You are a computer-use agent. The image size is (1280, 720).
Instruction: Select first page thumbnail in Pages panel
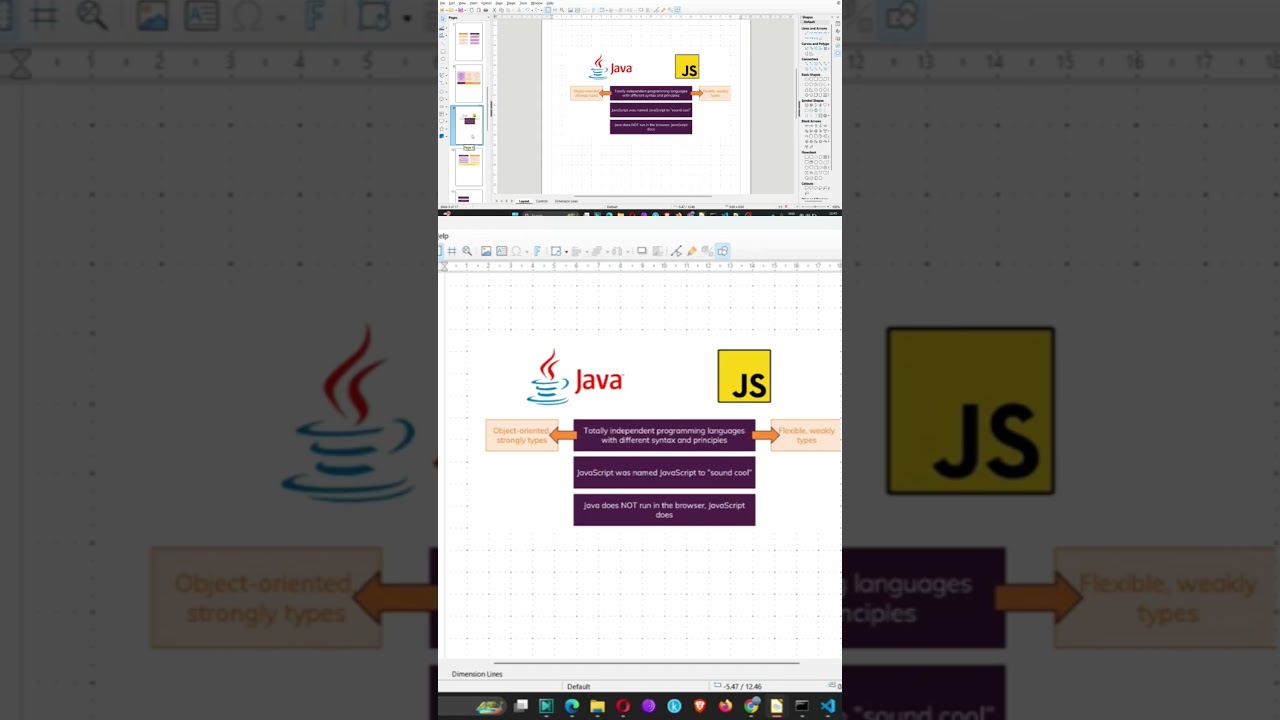469,40
